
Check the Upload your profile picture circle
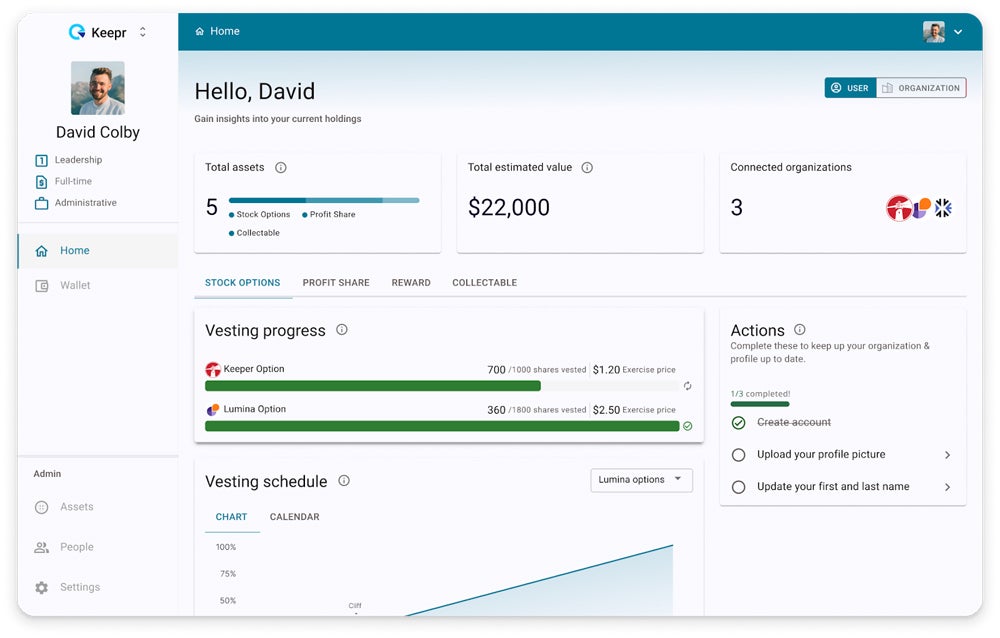[x=739, y=455]
